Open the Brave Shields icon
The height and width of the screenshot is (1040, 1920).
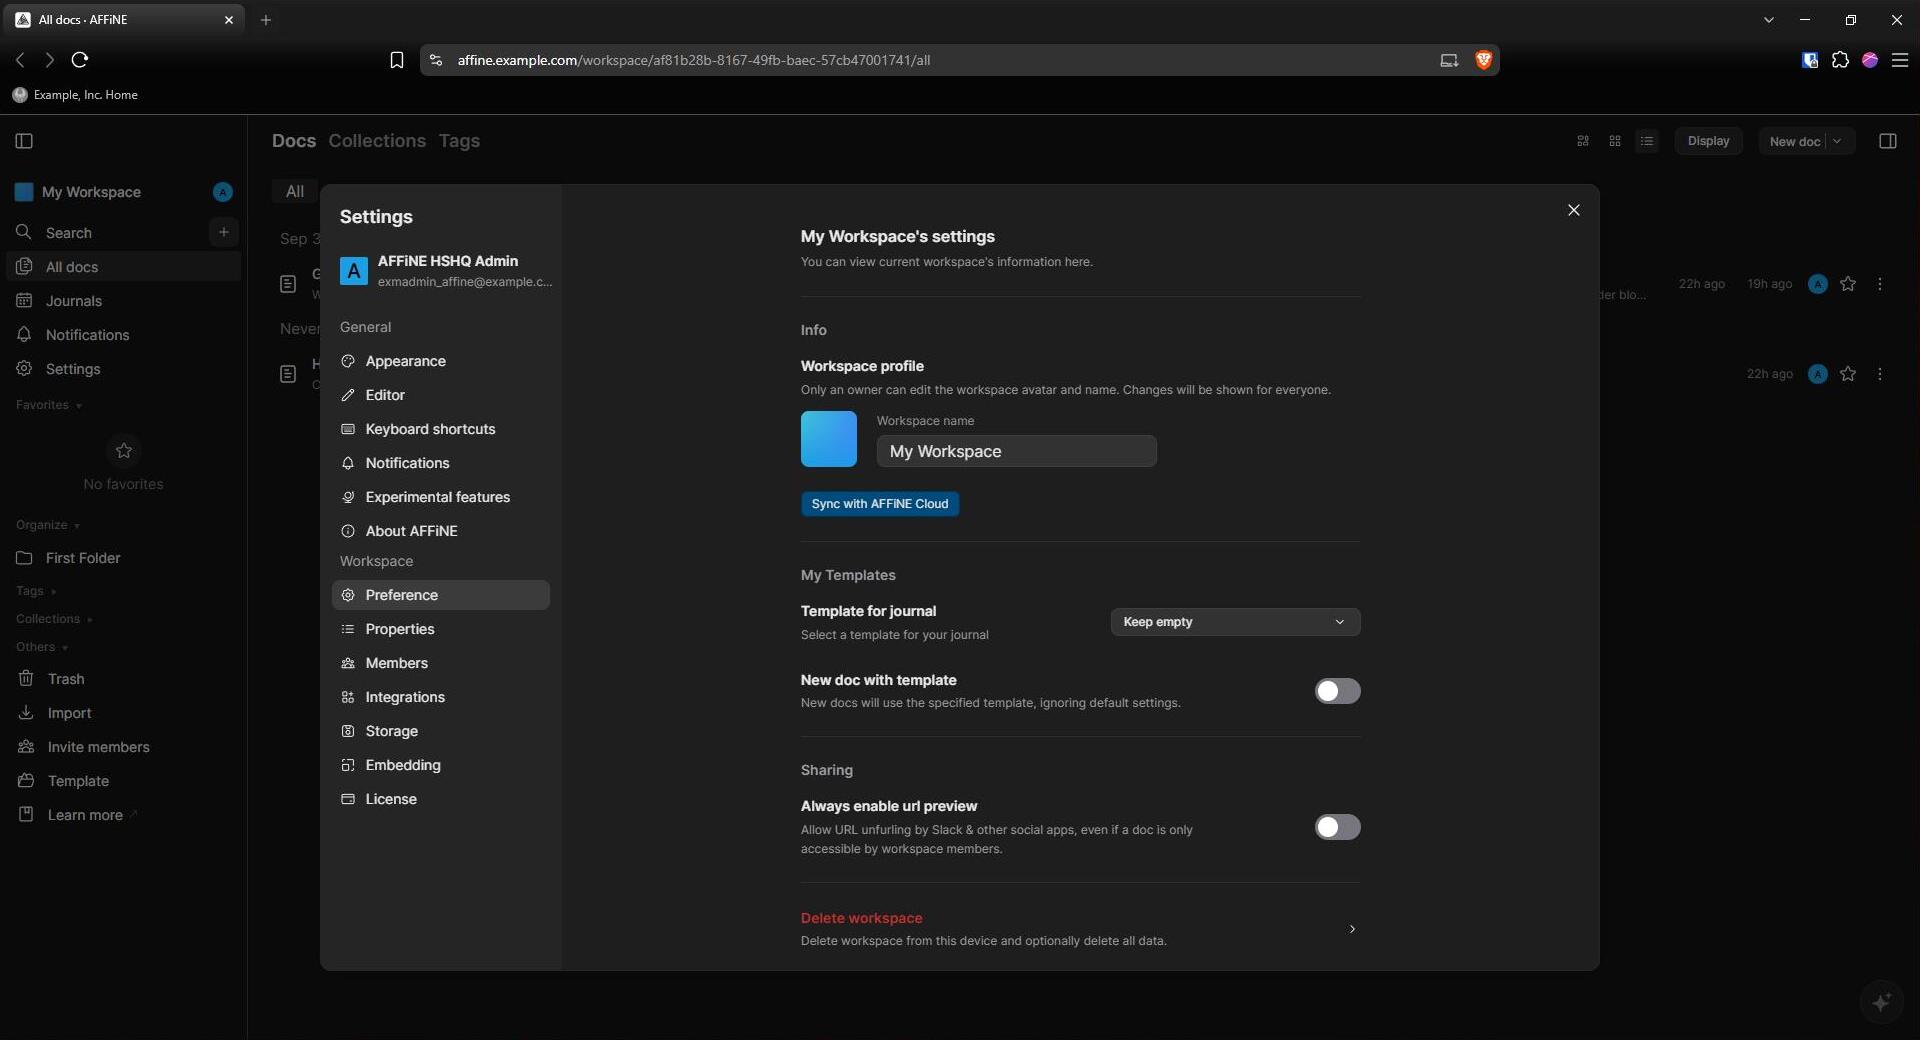[x=1483, y=60]
